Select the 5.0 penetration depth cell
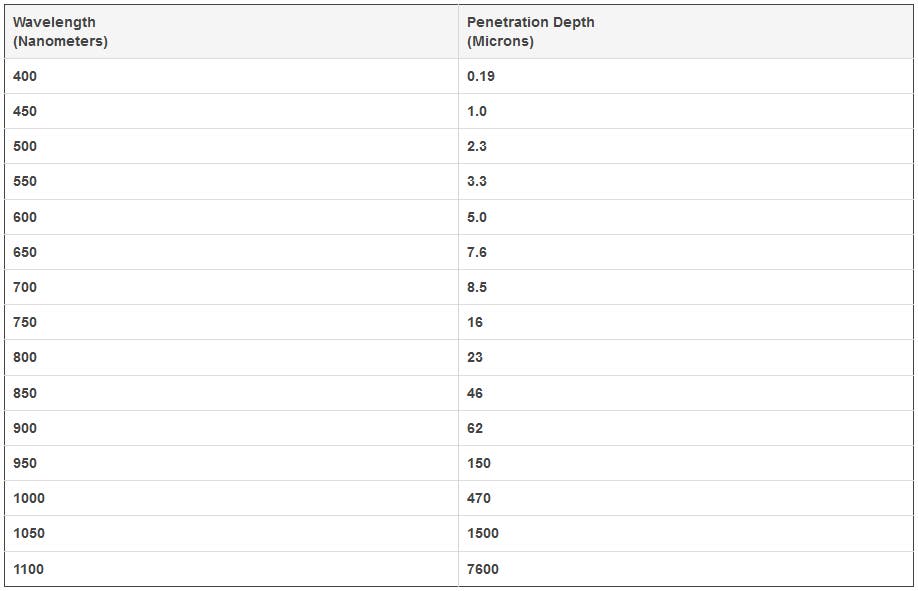Image resolution: width=918 pixels, height=591 pixels. [477, 217]
